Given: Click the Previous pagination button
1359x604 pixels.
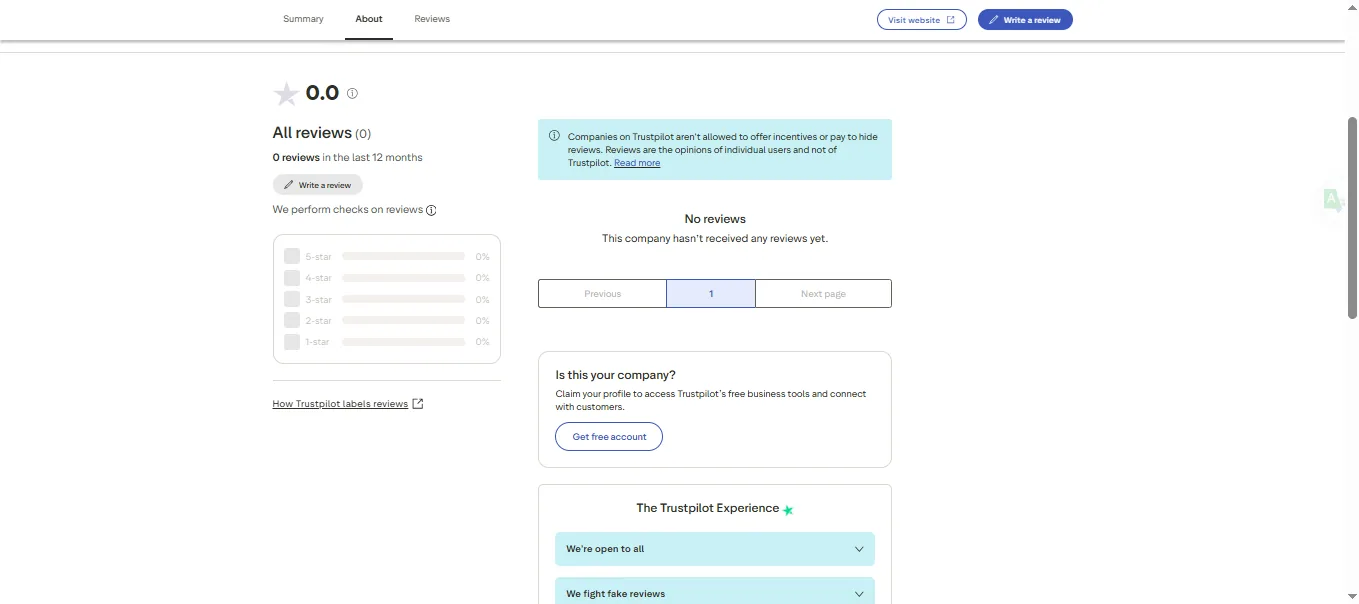Looking at the screenshot, I should (603, 294).
